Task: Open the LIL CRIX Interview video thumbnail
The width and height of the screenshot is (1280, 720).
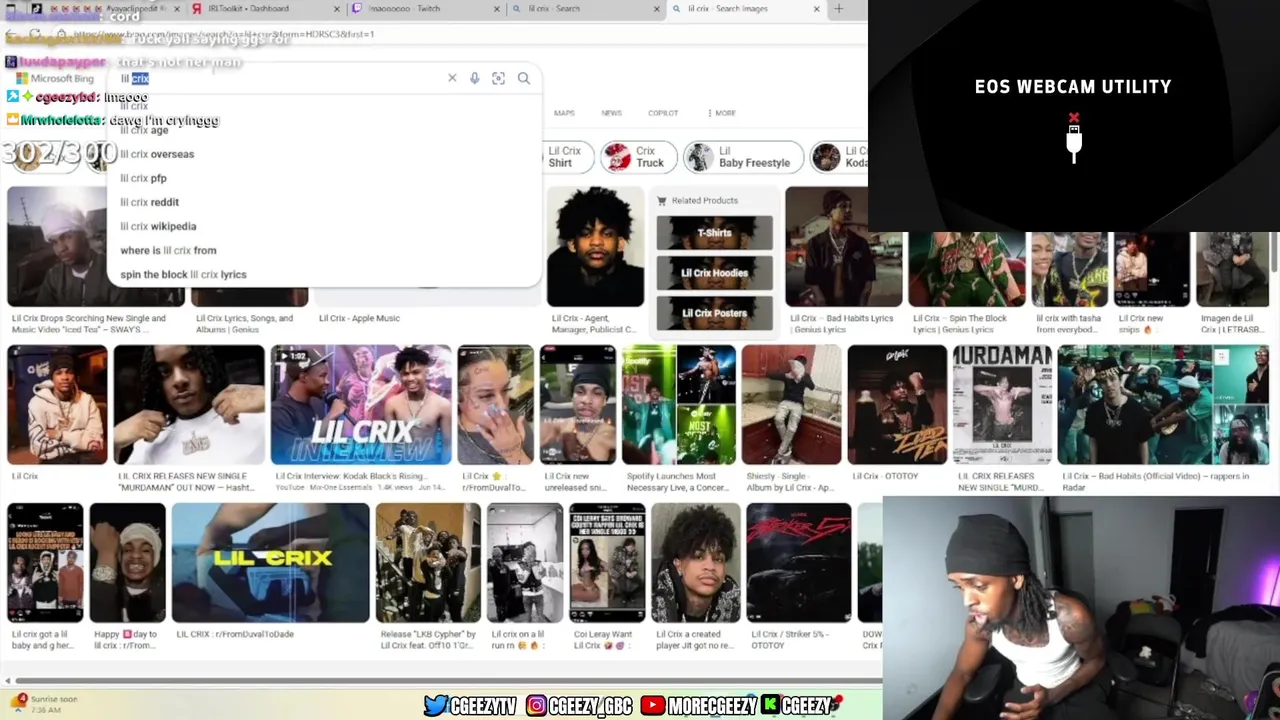Action: 361,405
